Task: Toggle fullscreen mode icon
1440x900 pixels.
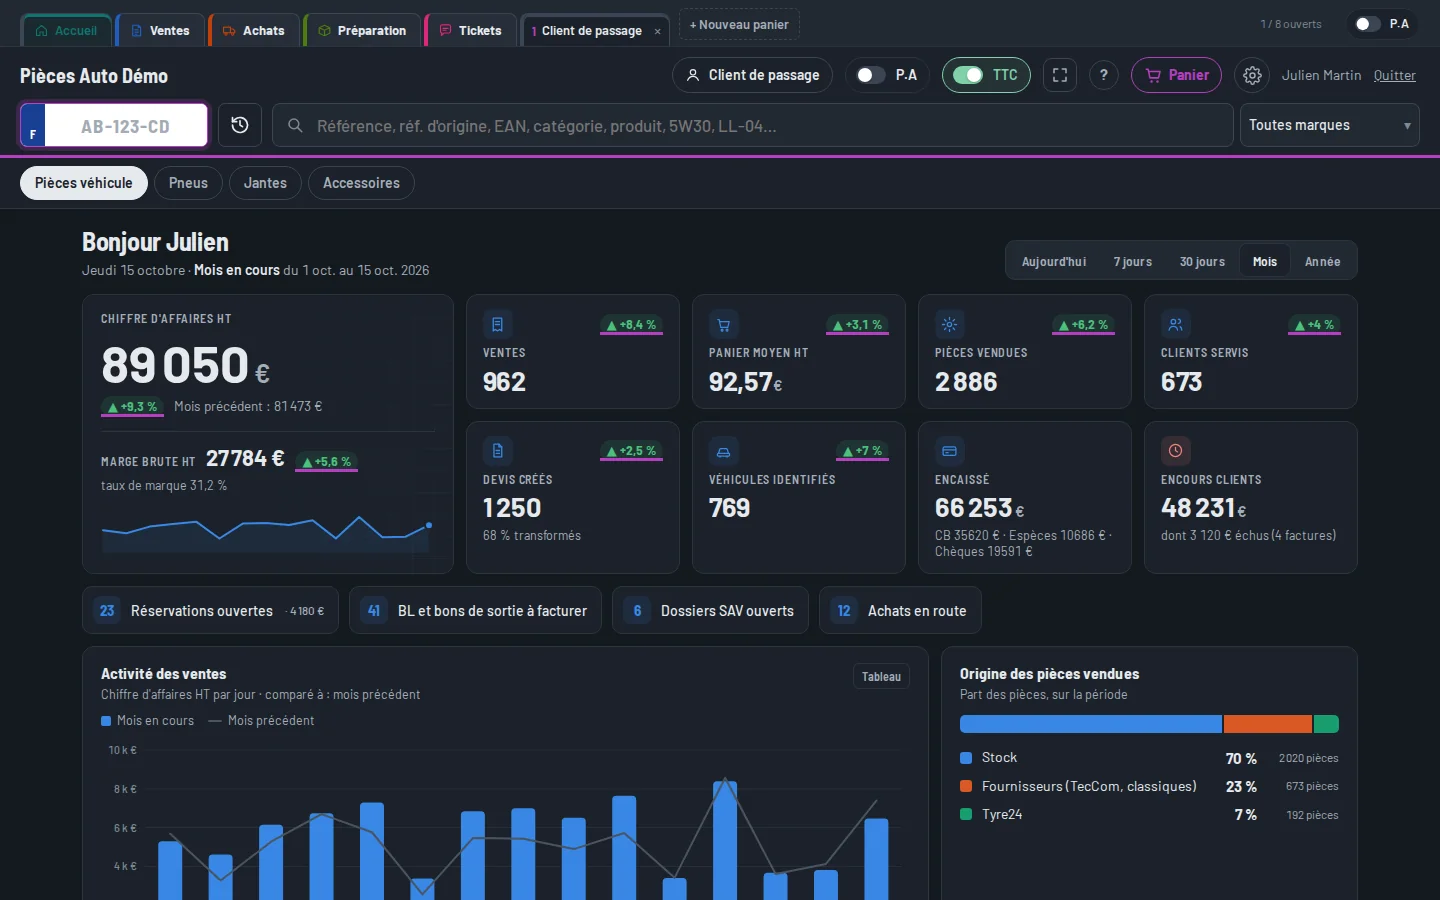Action: [x=1060, y=75]
